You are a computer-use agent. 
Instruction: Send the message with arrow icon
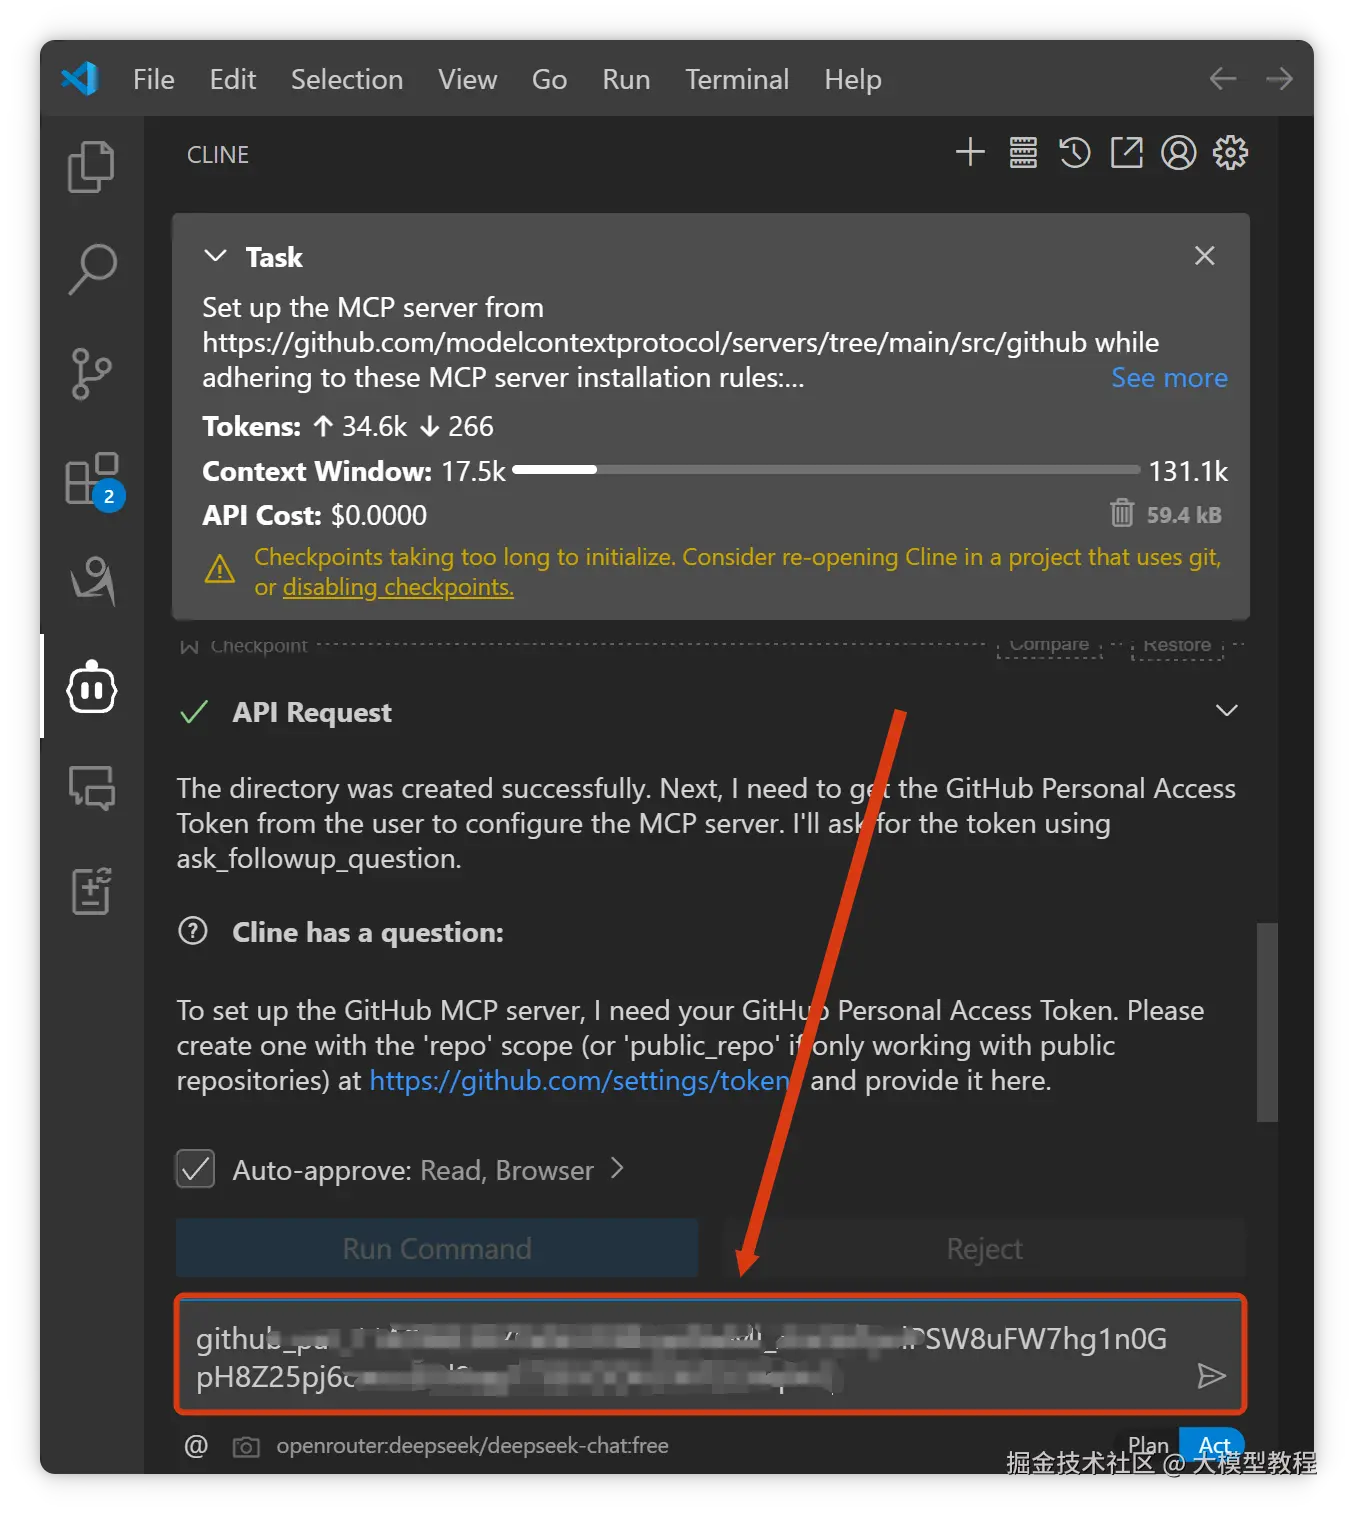pyautogui.click(x=1211, y=1376)
